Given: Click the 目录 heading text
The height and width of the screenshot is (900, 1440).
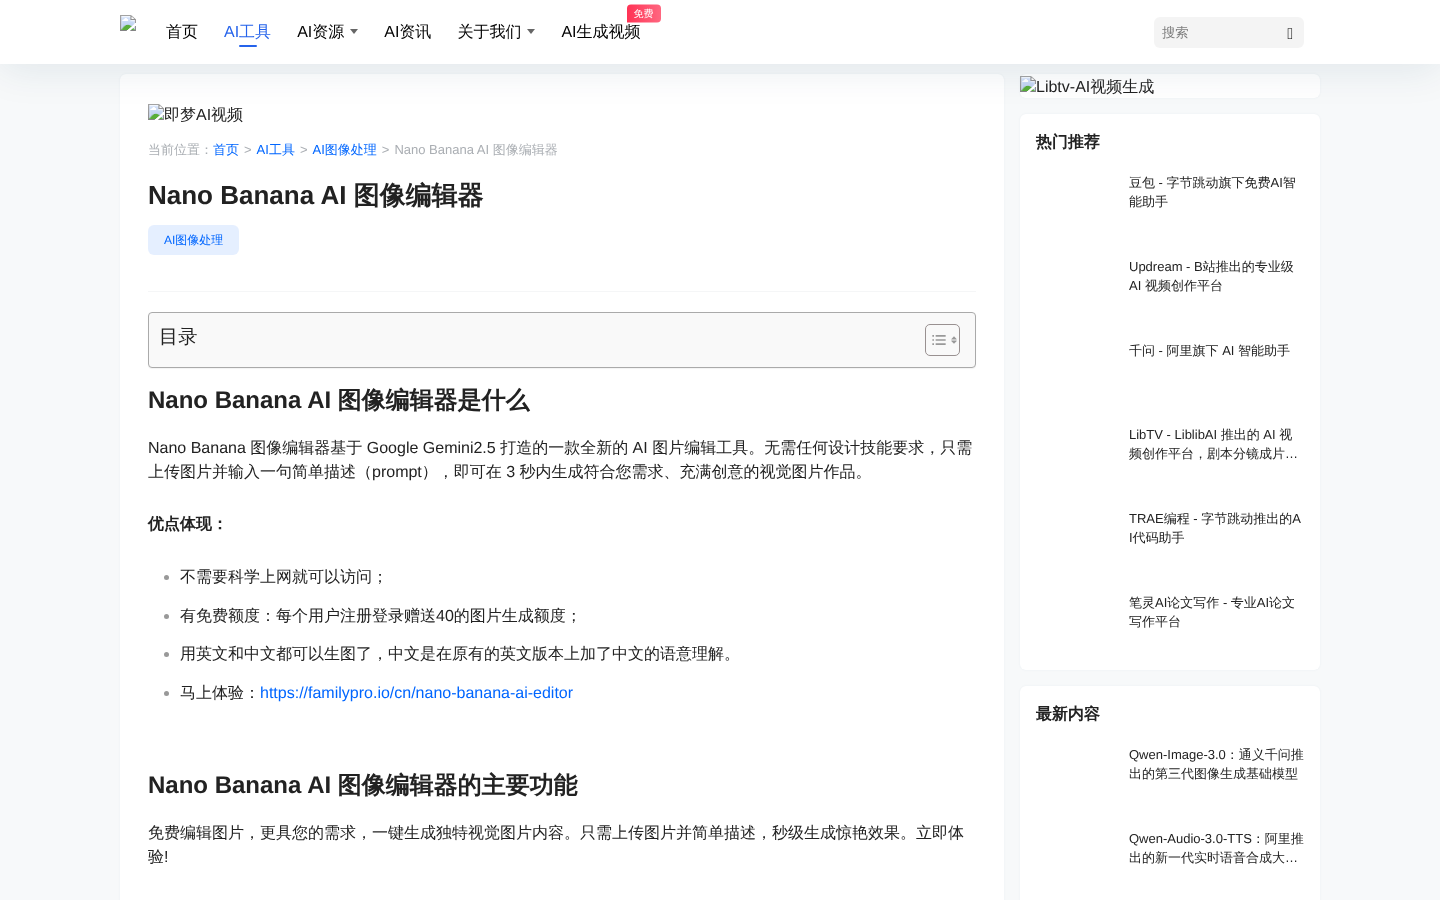Looking at the screenshot, I should coord(178,337).
